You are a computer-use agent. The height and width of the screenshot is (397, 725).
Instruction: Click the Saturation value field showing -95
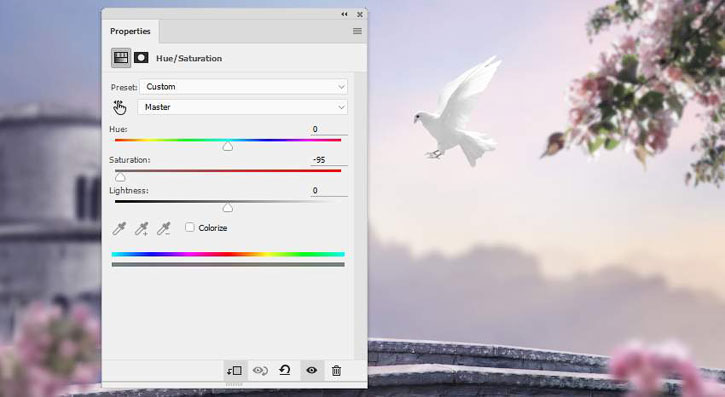(x=329, y=160)
